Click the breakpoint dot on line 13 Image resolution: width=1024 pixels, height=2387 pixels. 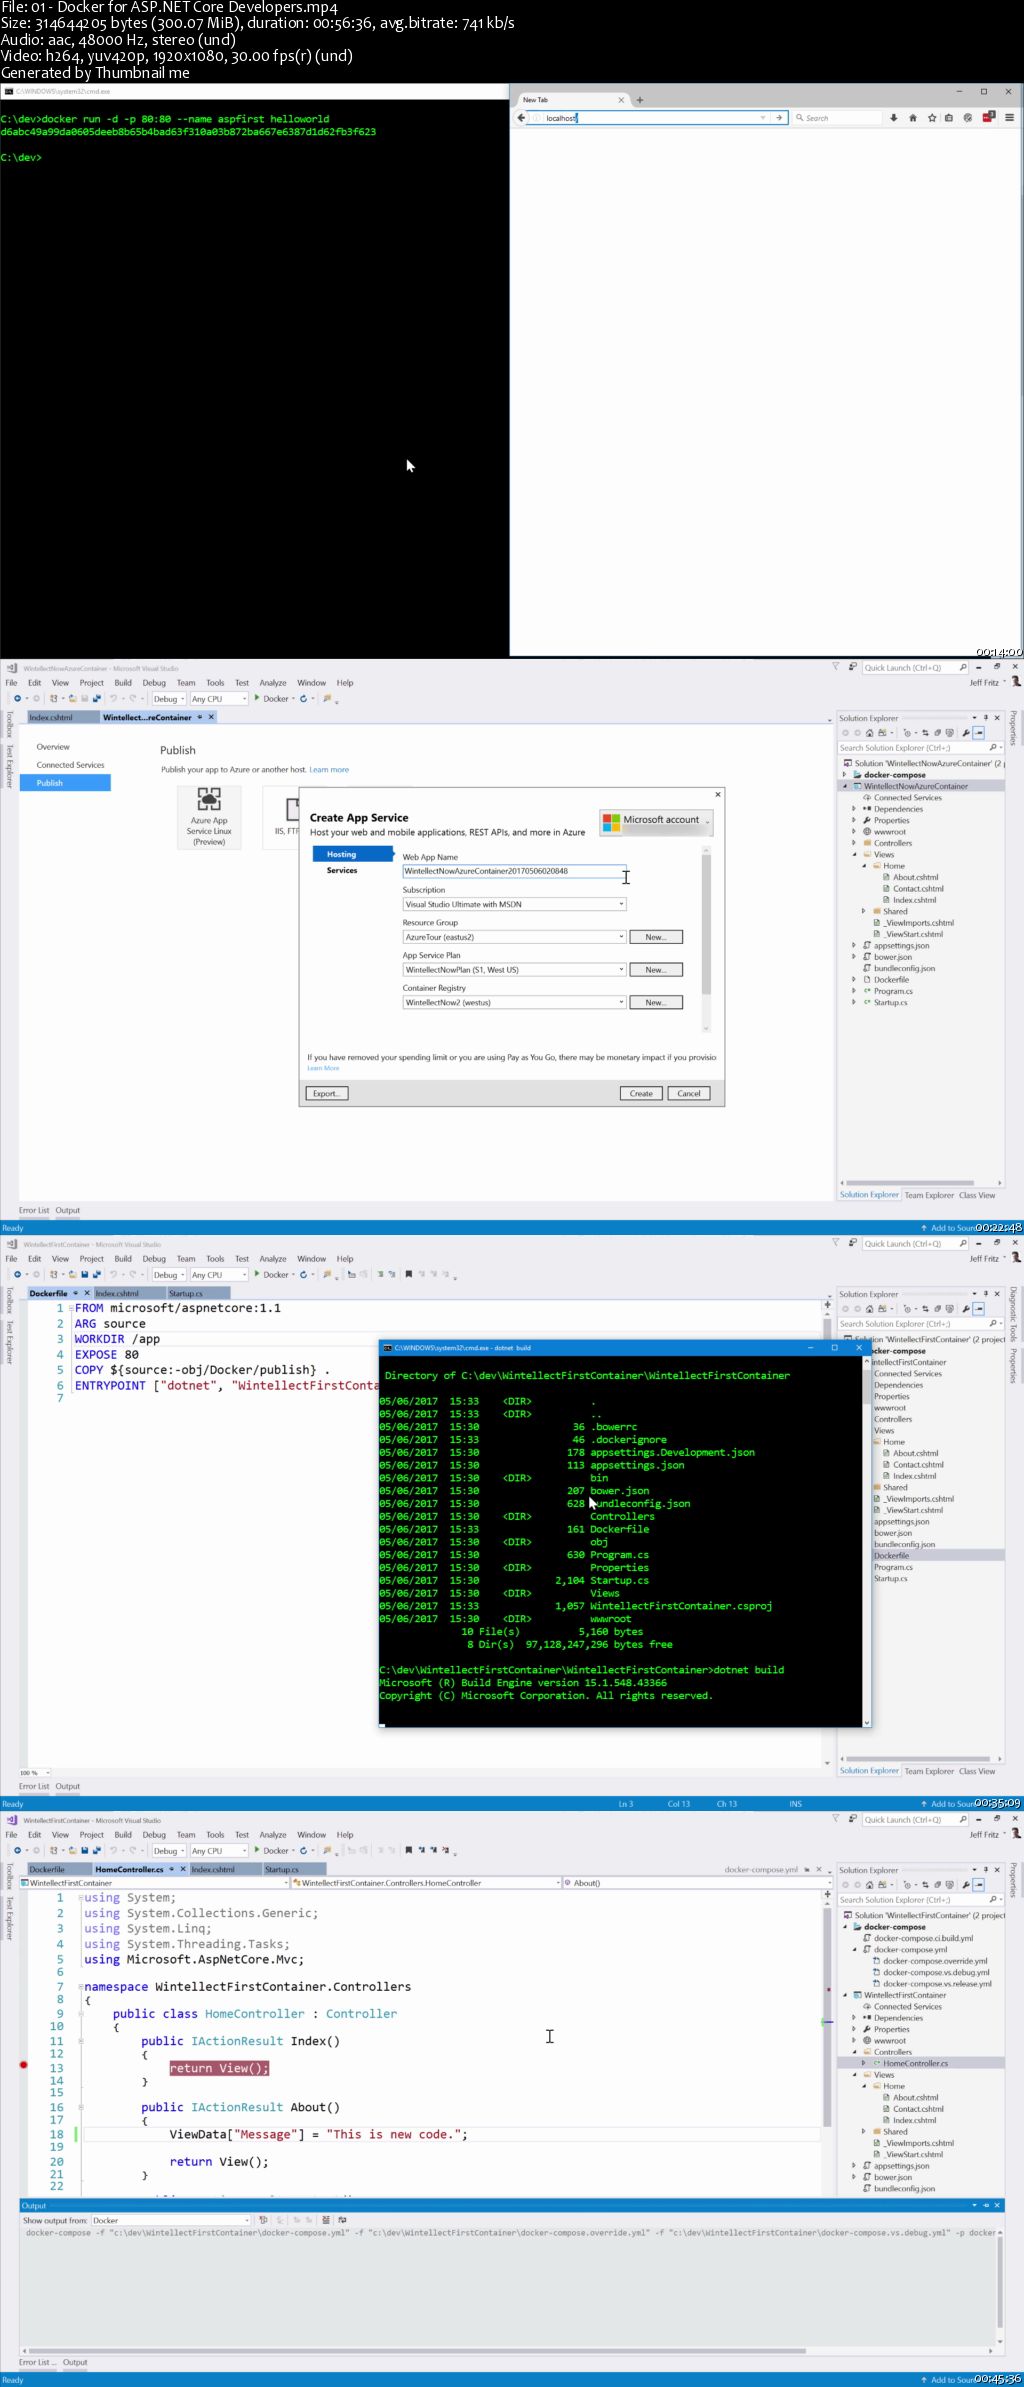click(x=24, y=2065)
